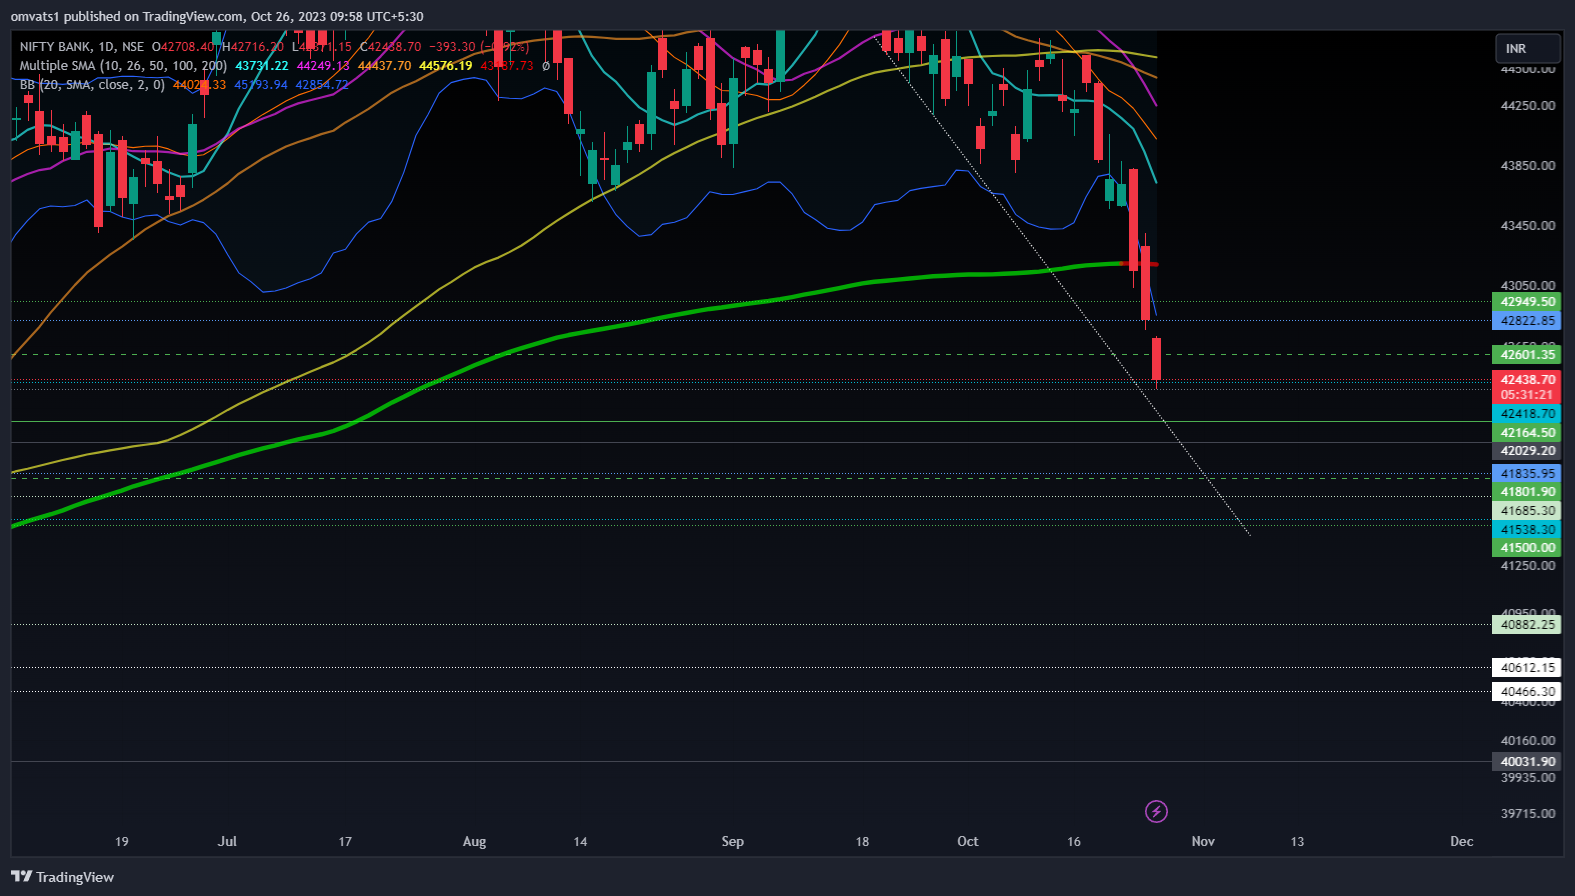
Task: Click the Oct label on time axis
Action: pos(968,841)
